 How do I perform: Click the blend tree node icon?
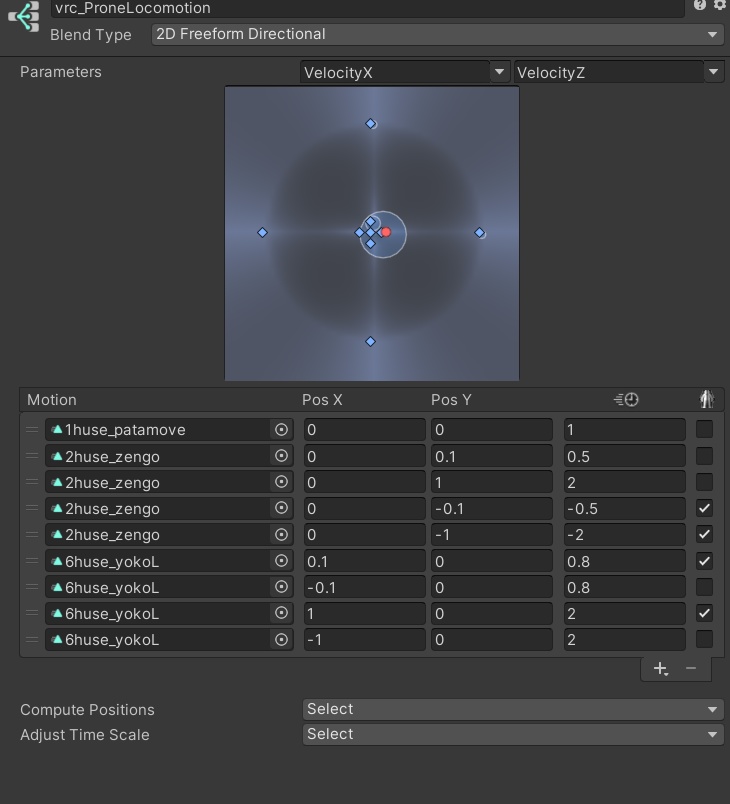pyautogui.click(x=24, y=16)
